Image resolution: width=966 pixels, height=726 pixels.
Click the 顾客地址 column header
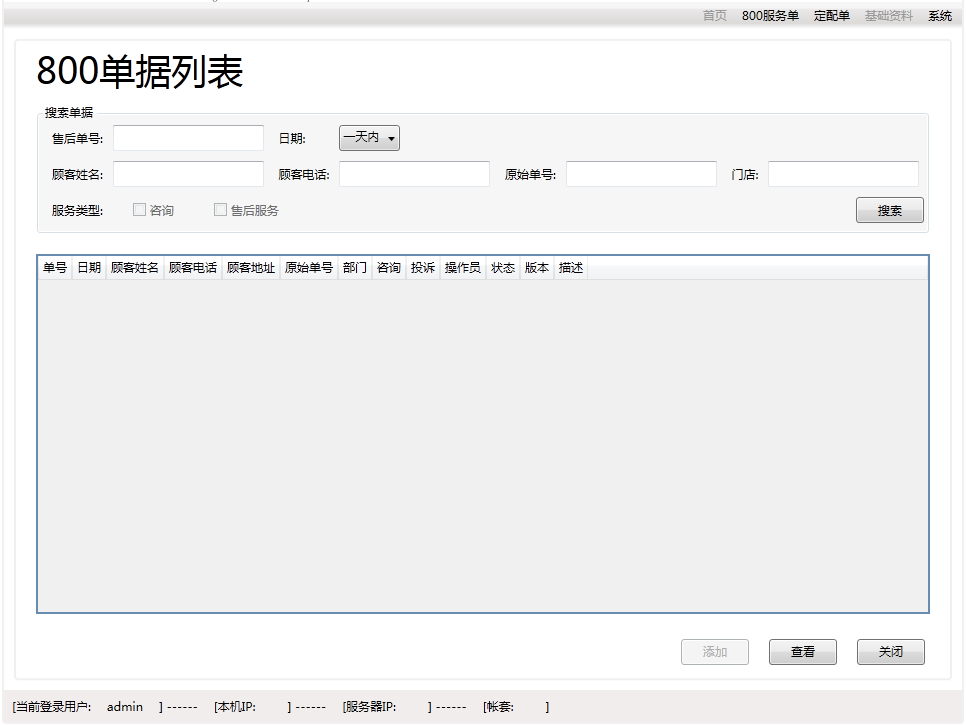pos(251,267)
